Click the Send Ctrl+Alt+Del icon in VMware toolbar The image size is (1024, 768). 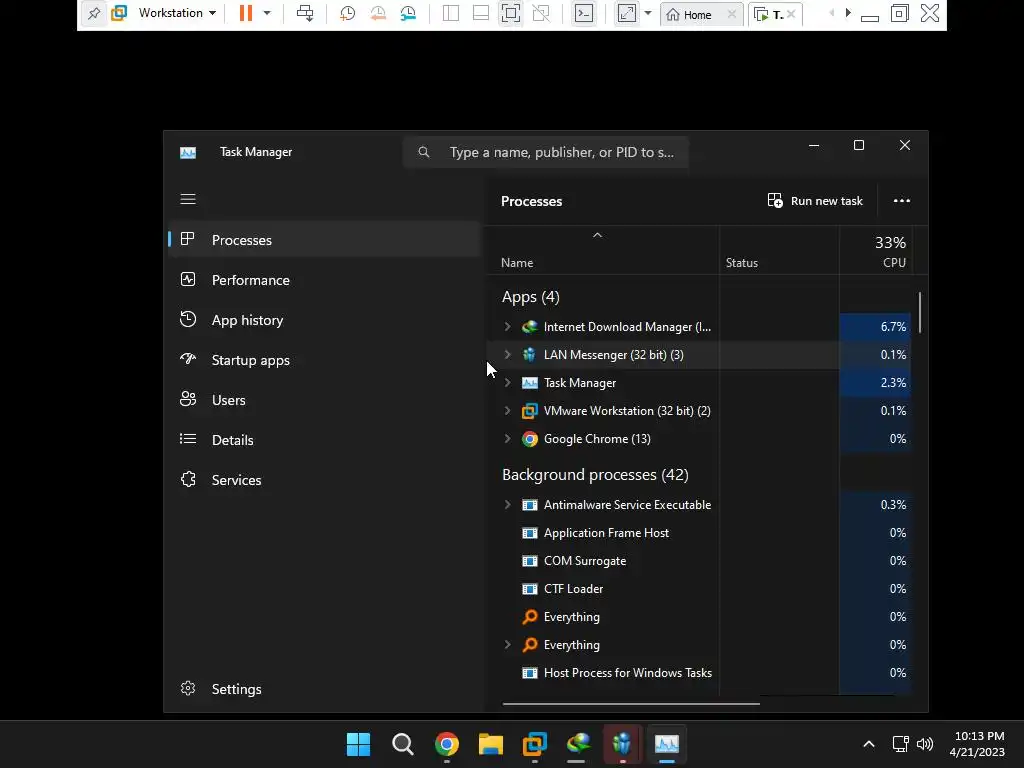(x=305, y=13)
